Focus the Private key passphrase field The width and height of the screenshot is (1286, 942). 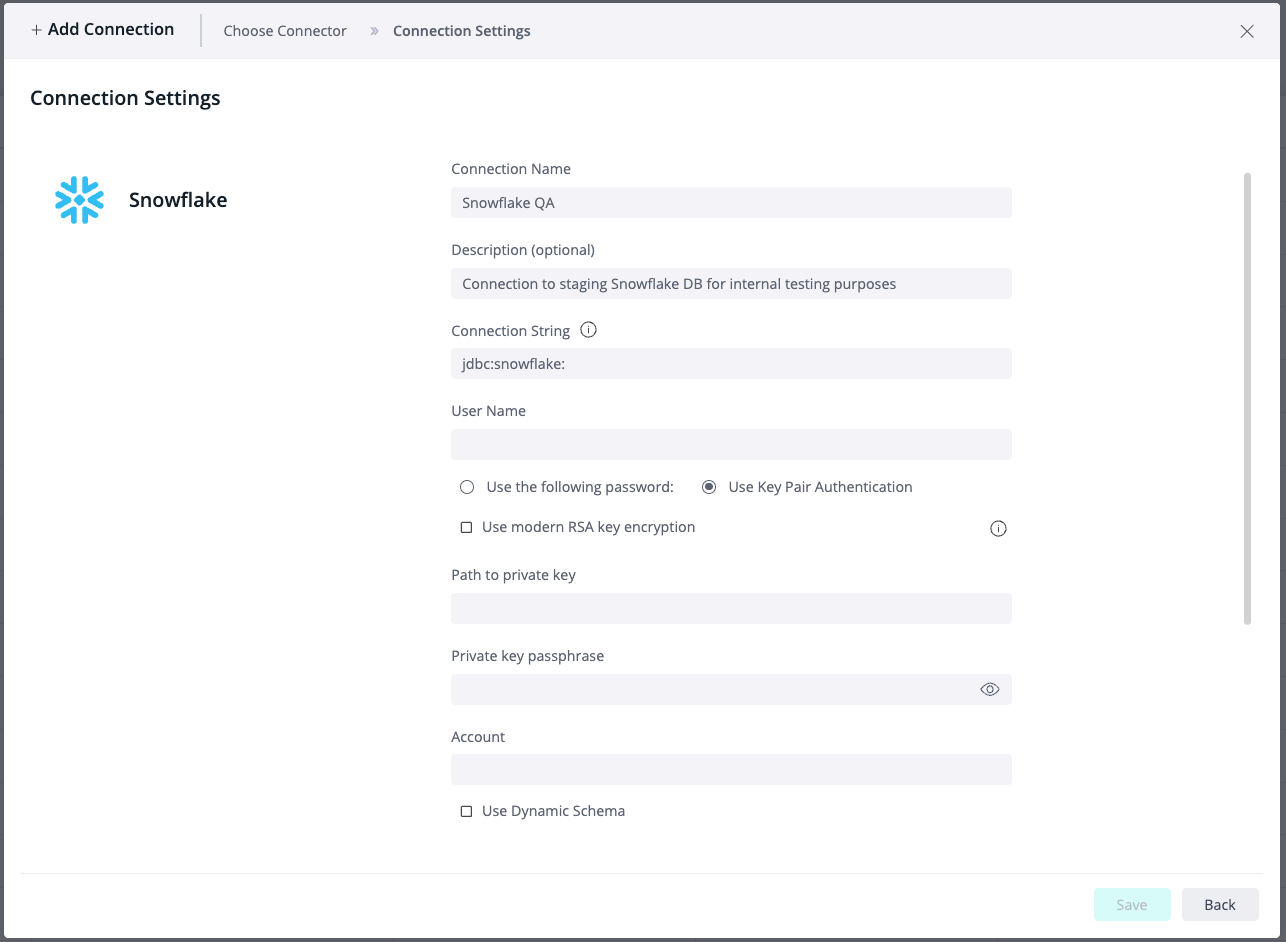click(x=731, y=689)
